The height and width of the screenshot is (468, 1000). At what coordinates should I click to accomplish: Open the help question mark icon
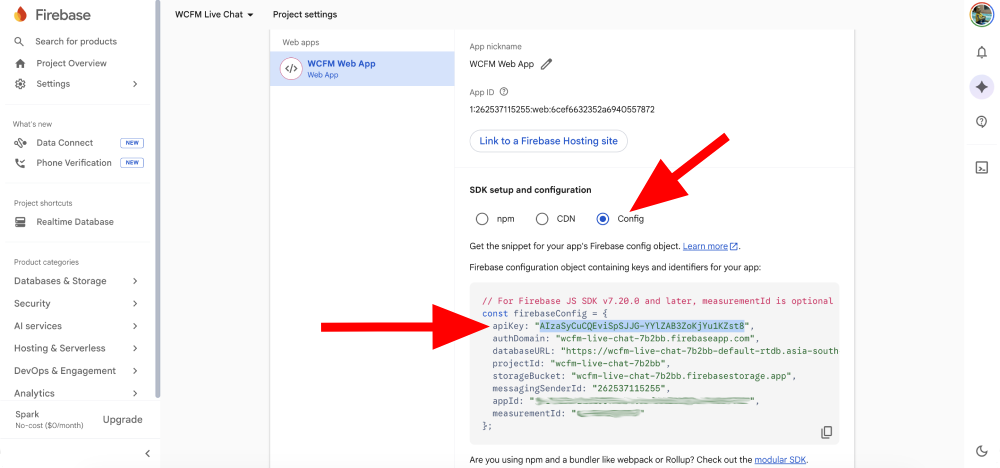[981, 121]
